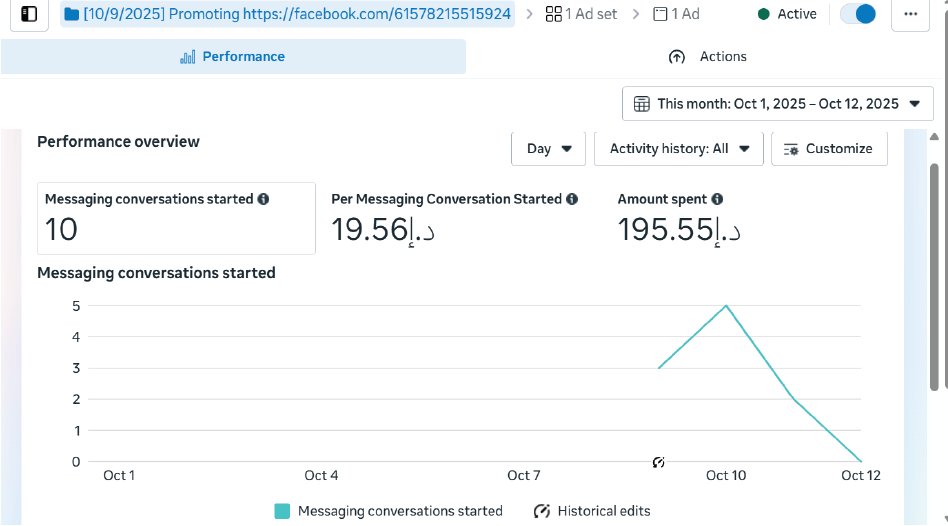The width and height of the screenshot is (948, 526).
Task: Switch to the Performance tab
Action: pyautogui.click(x=233, y=57)
